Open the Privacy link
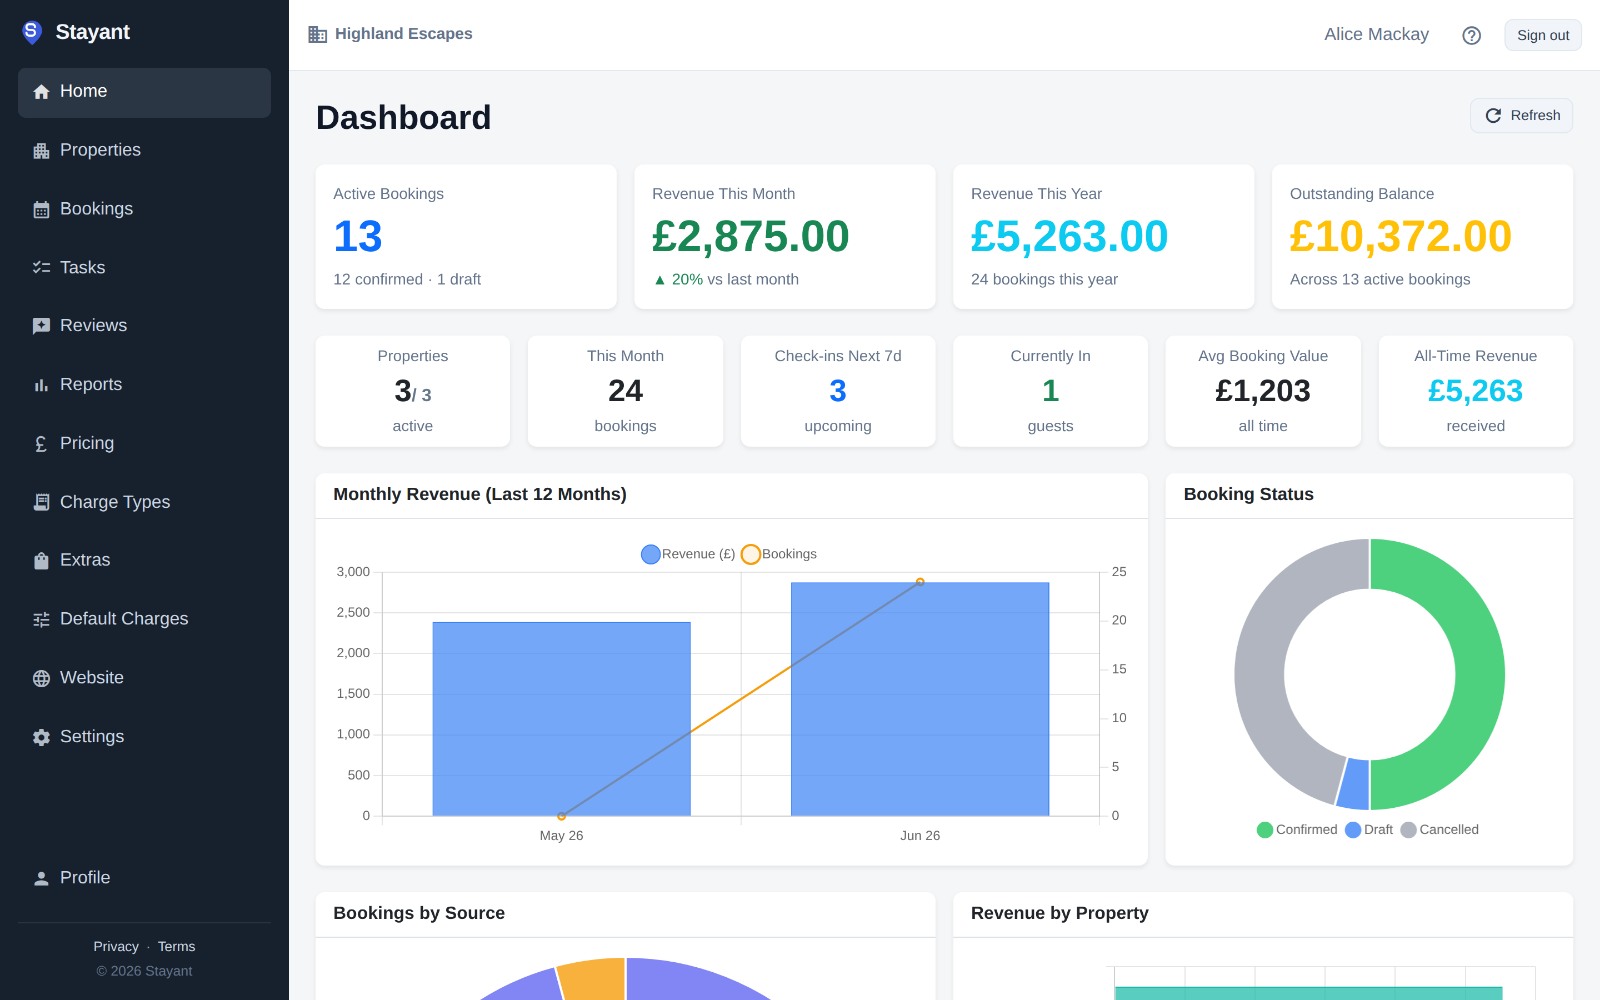The height and width of the screenshot is (1000, 1600). click(x=116, y=947)
